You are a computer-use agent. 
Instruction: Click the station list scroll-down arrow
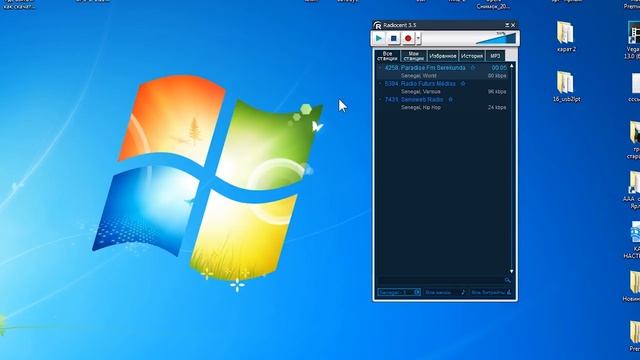click(512, 271)
